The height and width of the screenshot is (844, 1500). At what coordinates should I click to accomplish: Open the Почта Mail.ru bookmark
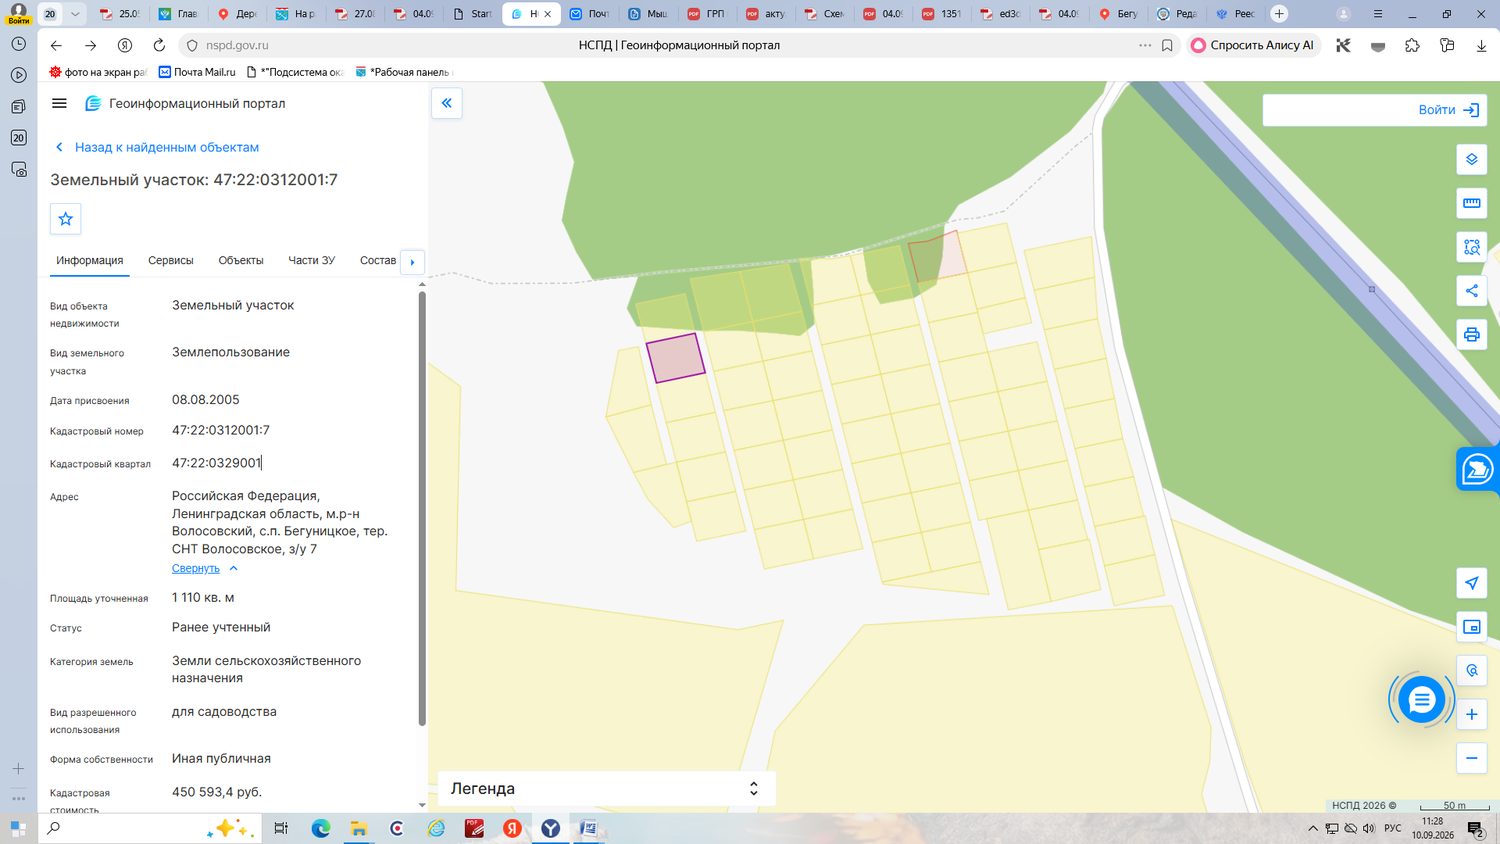(197, 72)
